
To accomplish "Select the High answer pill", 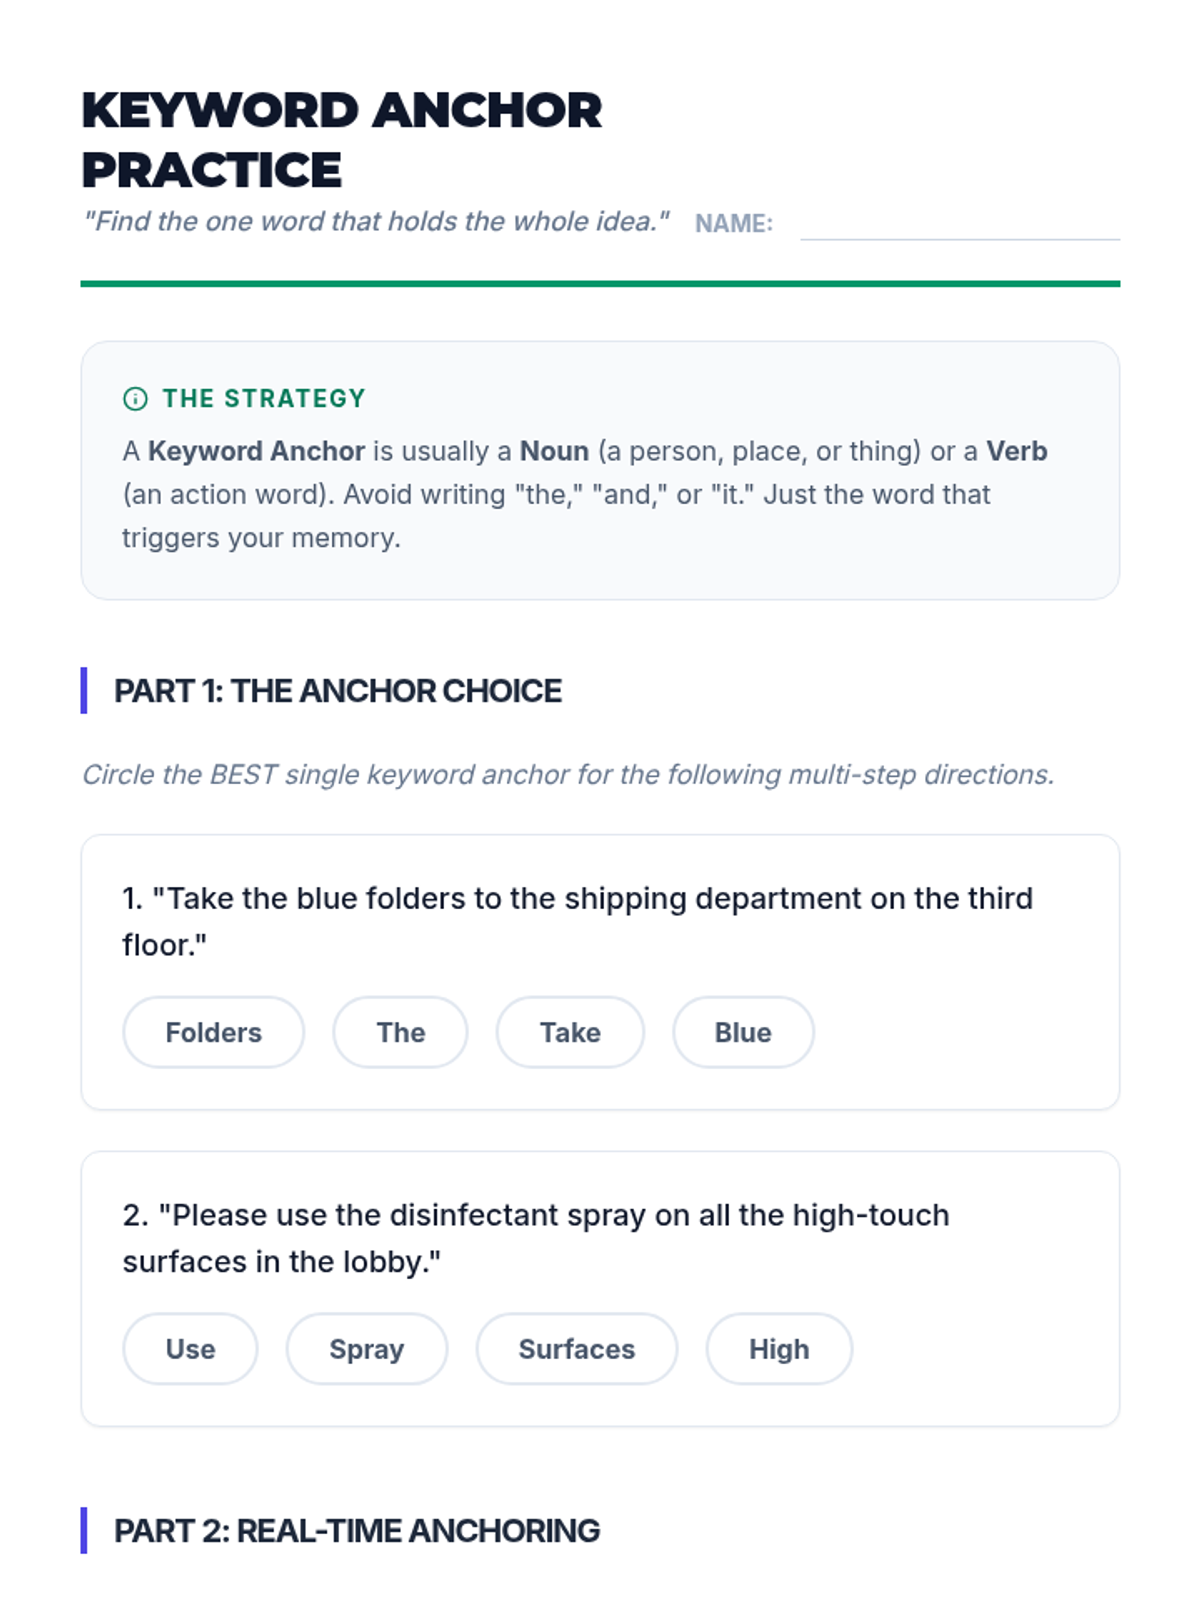I will pos(779,1349).
